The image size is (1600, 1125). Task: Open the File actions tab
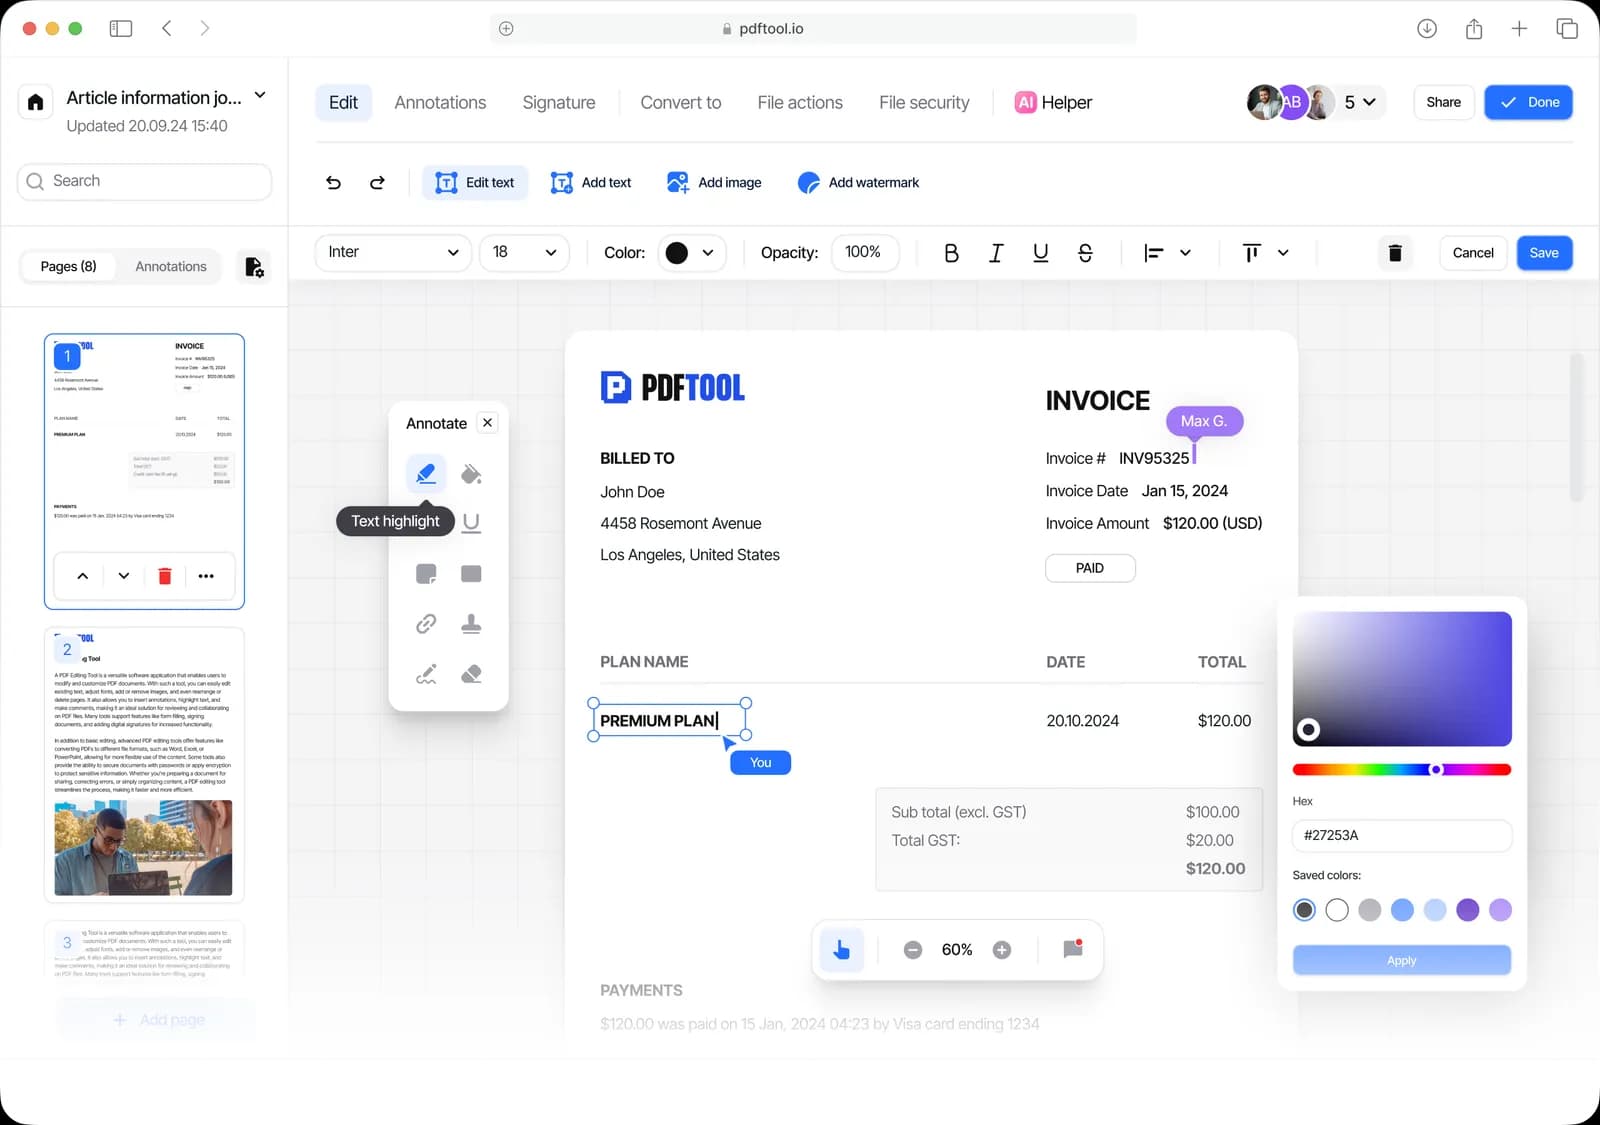(800, 103)
